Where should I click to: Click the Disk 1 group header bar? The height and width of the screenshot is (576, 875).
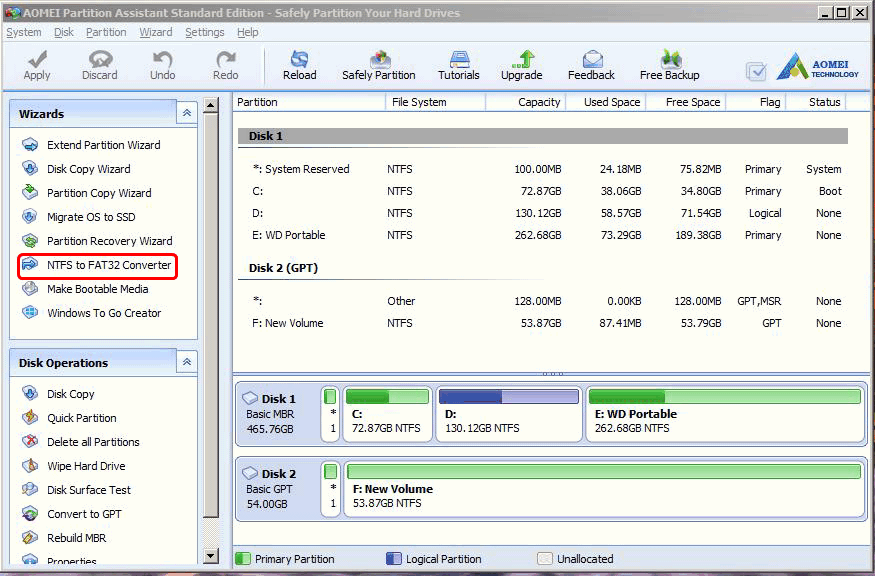[543, 136]
